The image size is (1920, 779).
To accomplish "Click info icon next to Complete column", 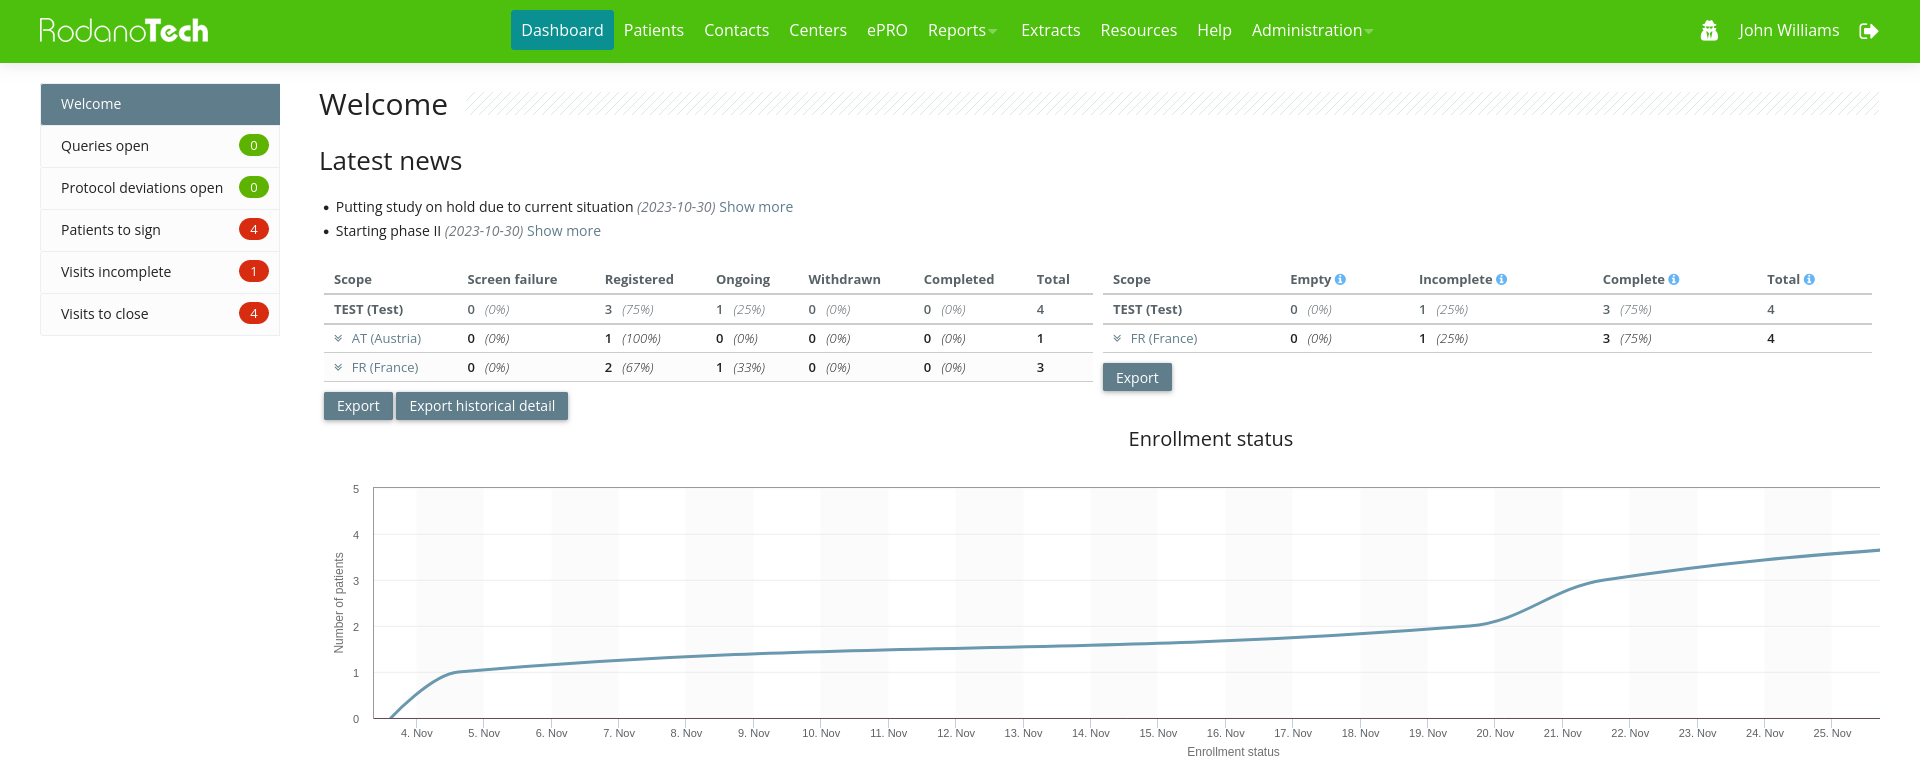I will [x=1673, y=280].
